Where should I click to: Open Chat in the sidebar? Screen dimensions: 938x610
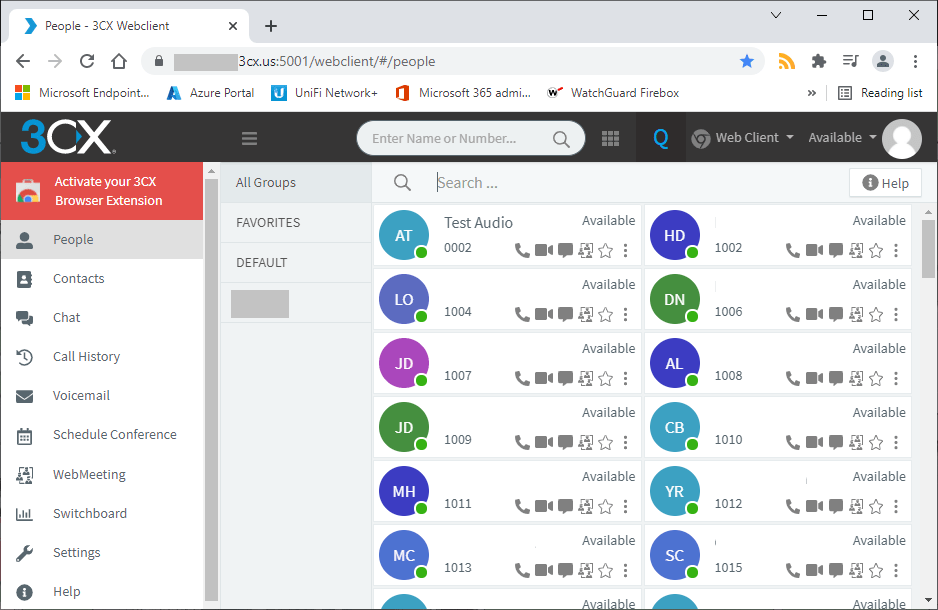point(102,318)
